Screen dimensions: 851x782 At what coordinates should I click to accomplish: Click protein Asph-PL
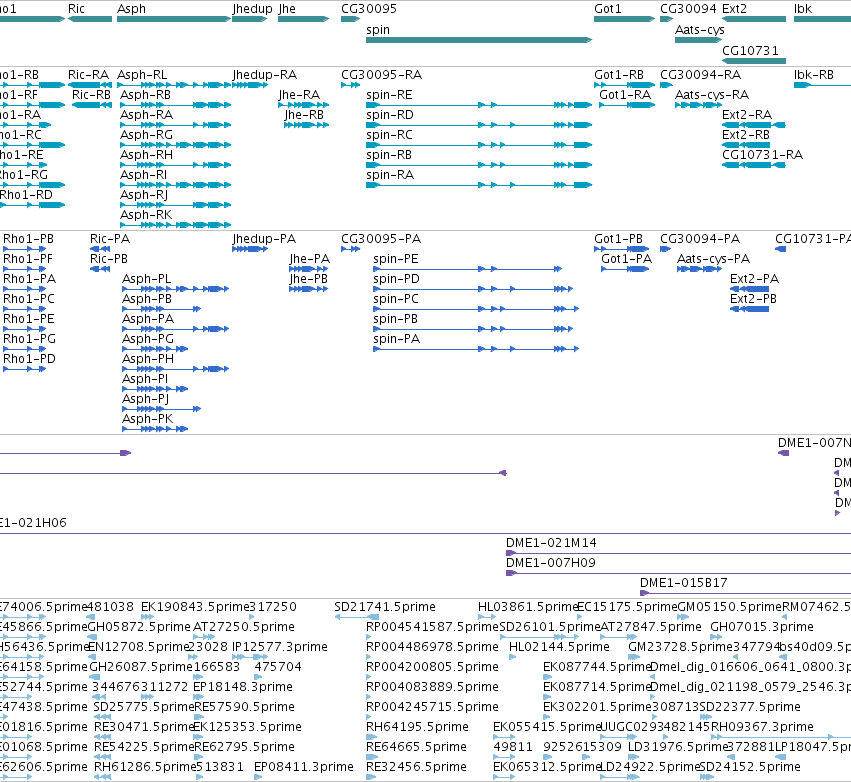(175, 289)
